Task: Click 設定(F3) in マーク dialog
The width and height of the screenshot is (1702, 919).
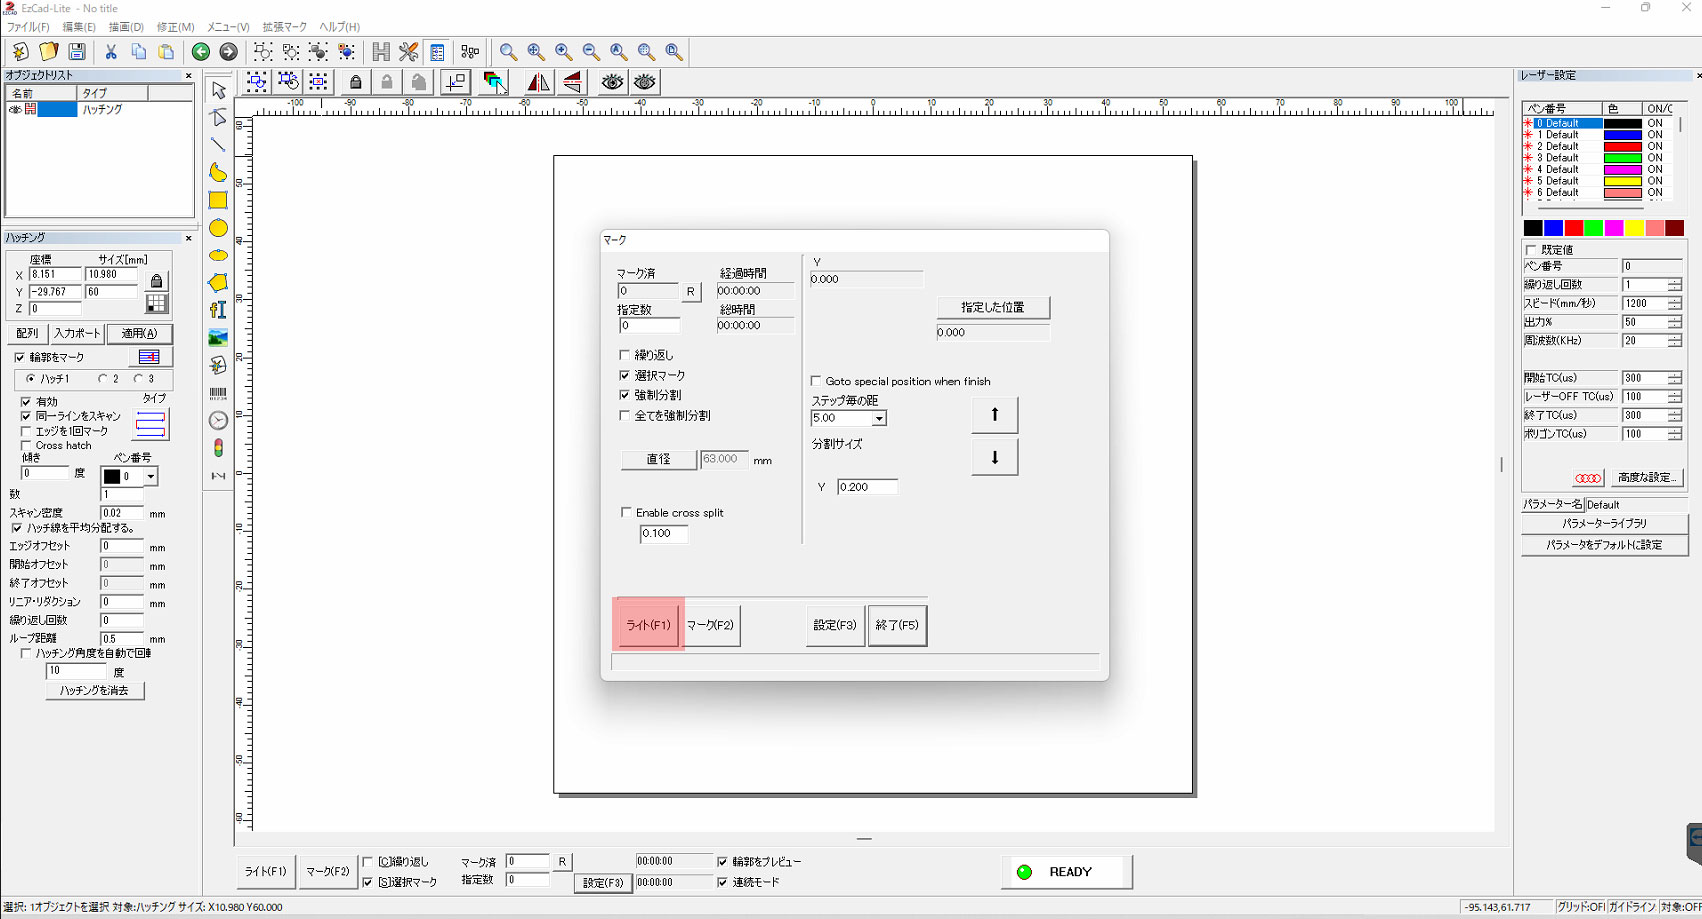Action: tap(835, 625)
